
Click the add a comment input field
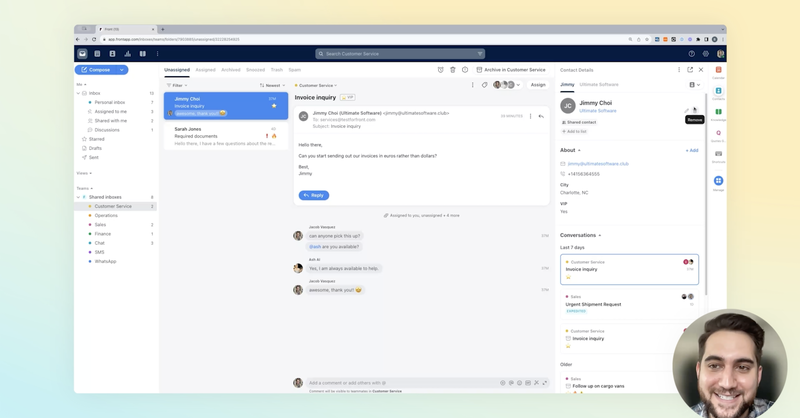tap(403, 383)
